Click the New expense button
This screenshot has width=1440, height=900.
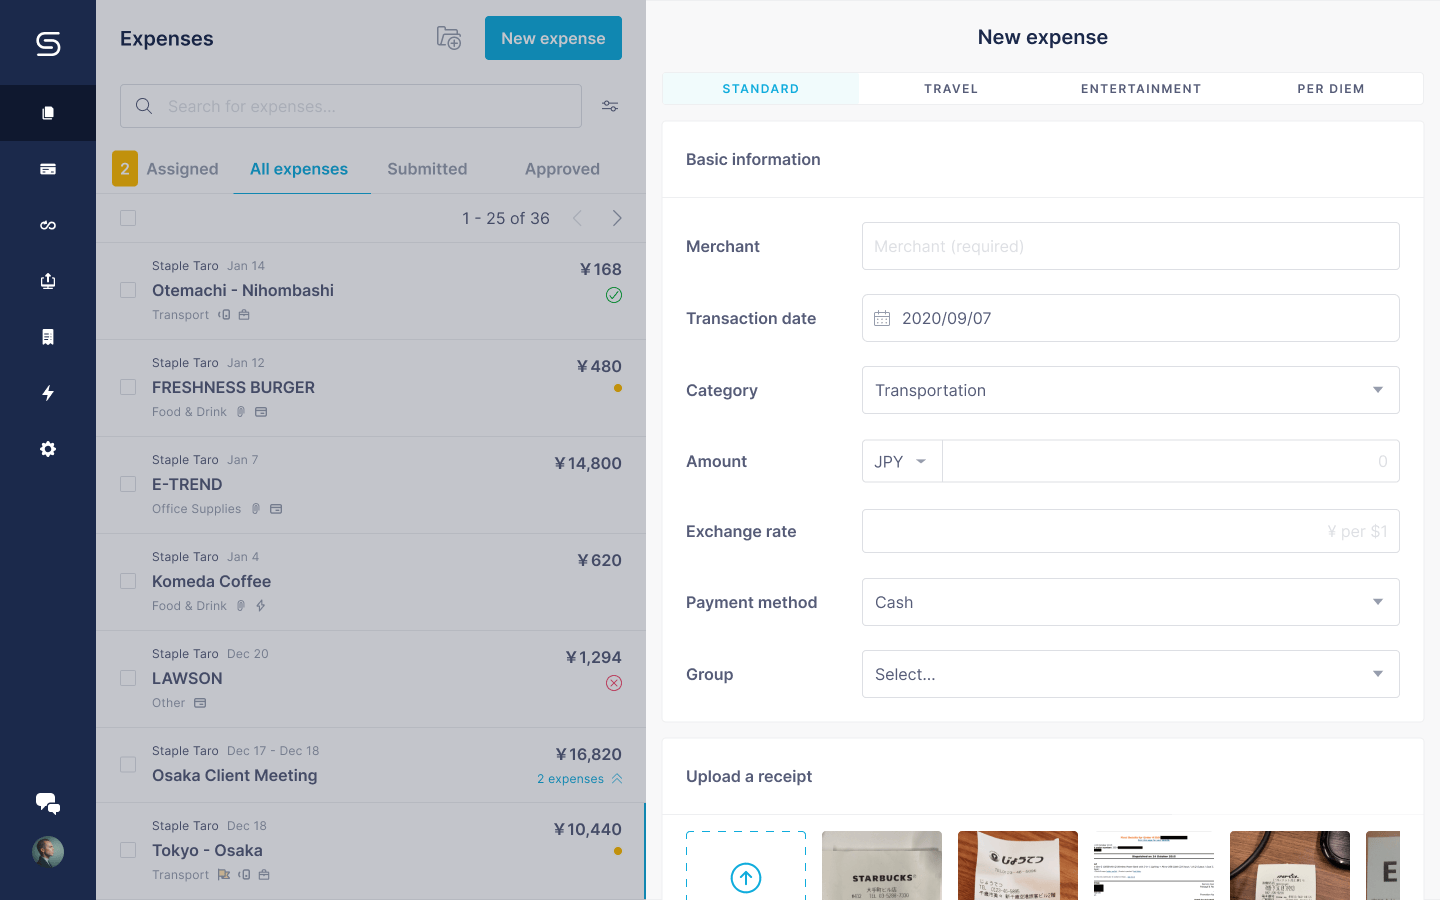553,38
